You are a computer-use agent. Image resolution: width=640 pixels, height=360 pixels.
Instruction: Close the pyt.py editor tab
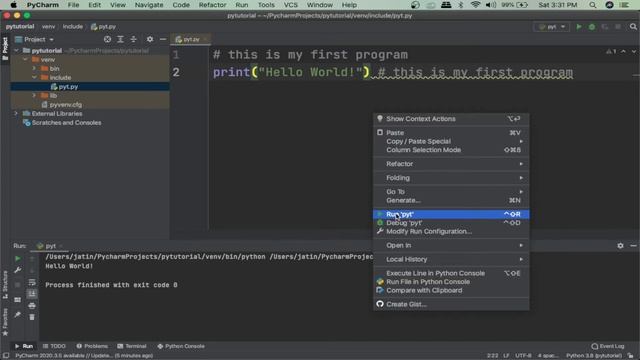205,39
